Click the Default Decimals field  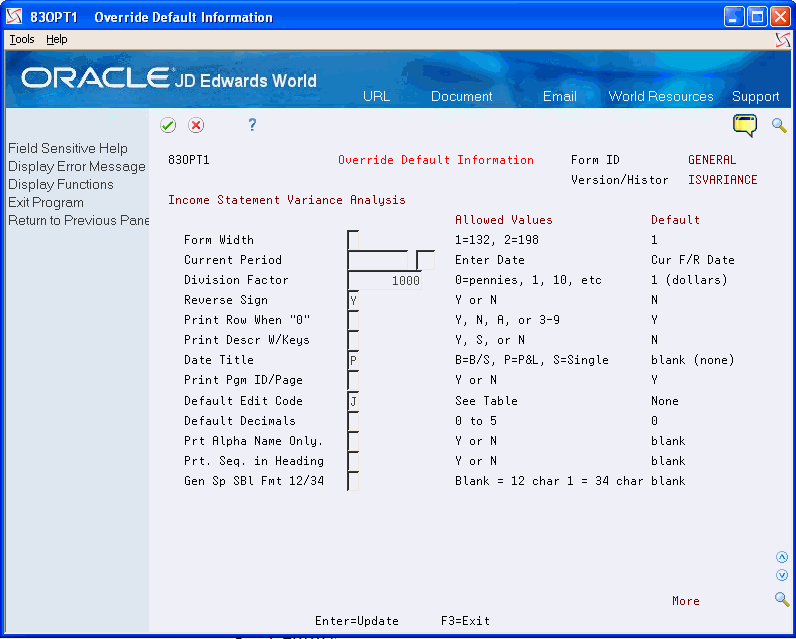tap(353, 421)
